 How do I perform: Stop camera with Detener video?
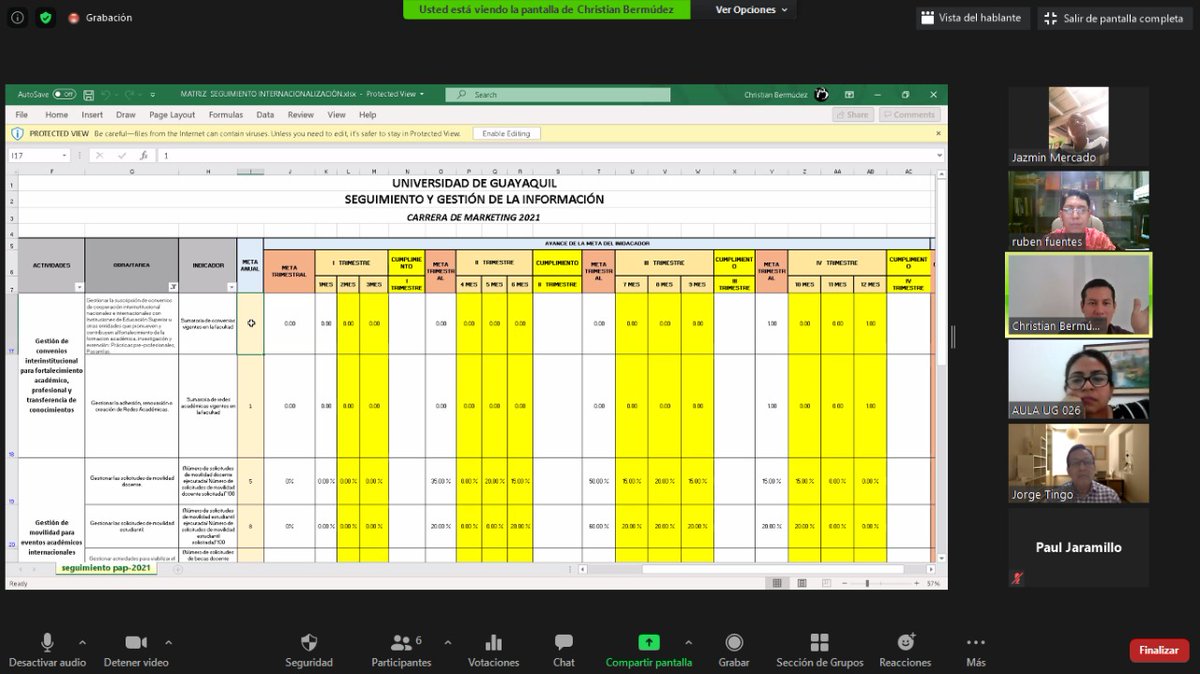point(136,650)
